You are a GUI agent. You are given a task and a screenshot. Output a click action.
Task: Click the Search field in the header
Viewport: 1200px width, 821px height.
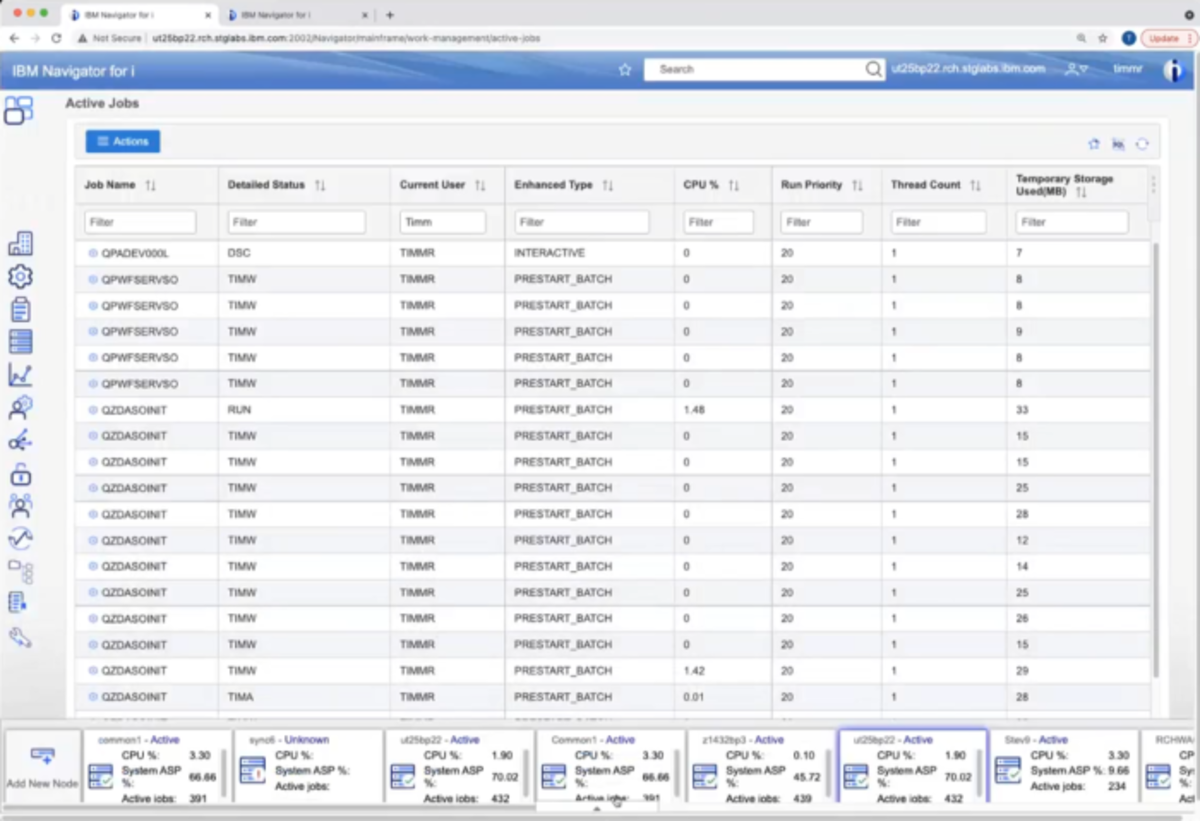point(757,69)
